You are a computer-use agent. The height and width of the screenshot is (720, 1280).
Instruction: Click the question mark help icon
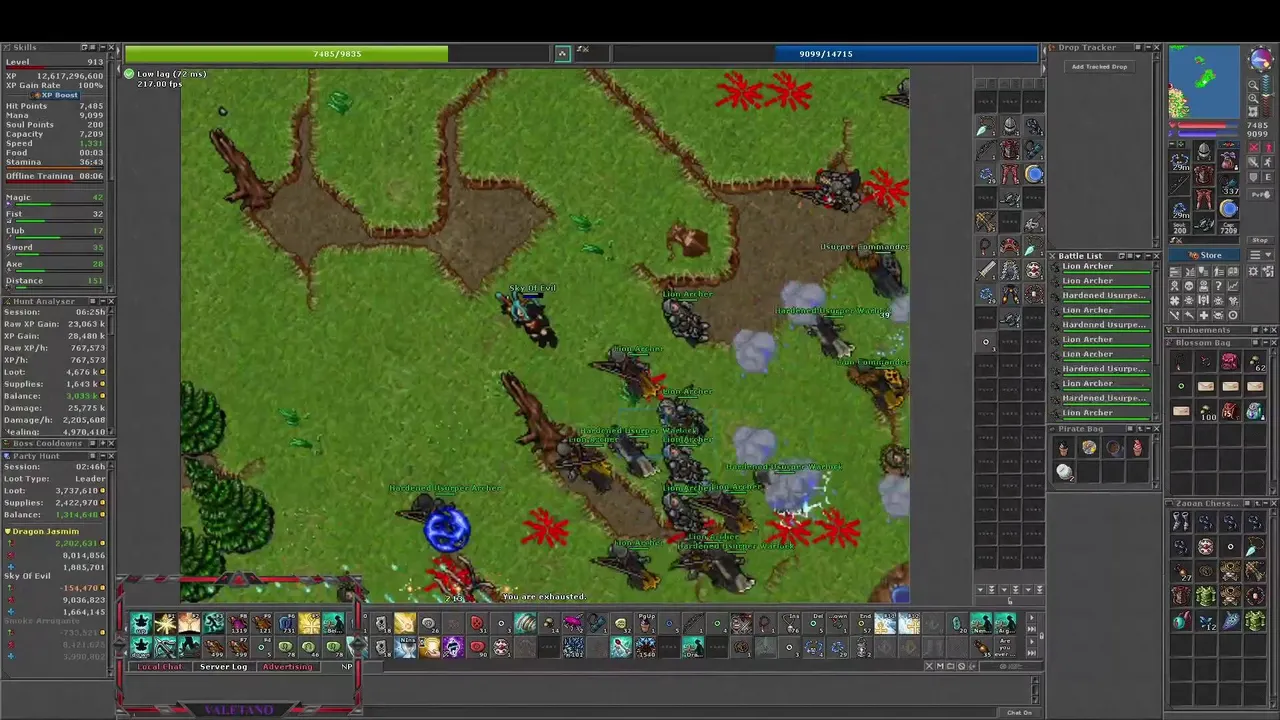pyautogui.click(x=1218, y=285)
